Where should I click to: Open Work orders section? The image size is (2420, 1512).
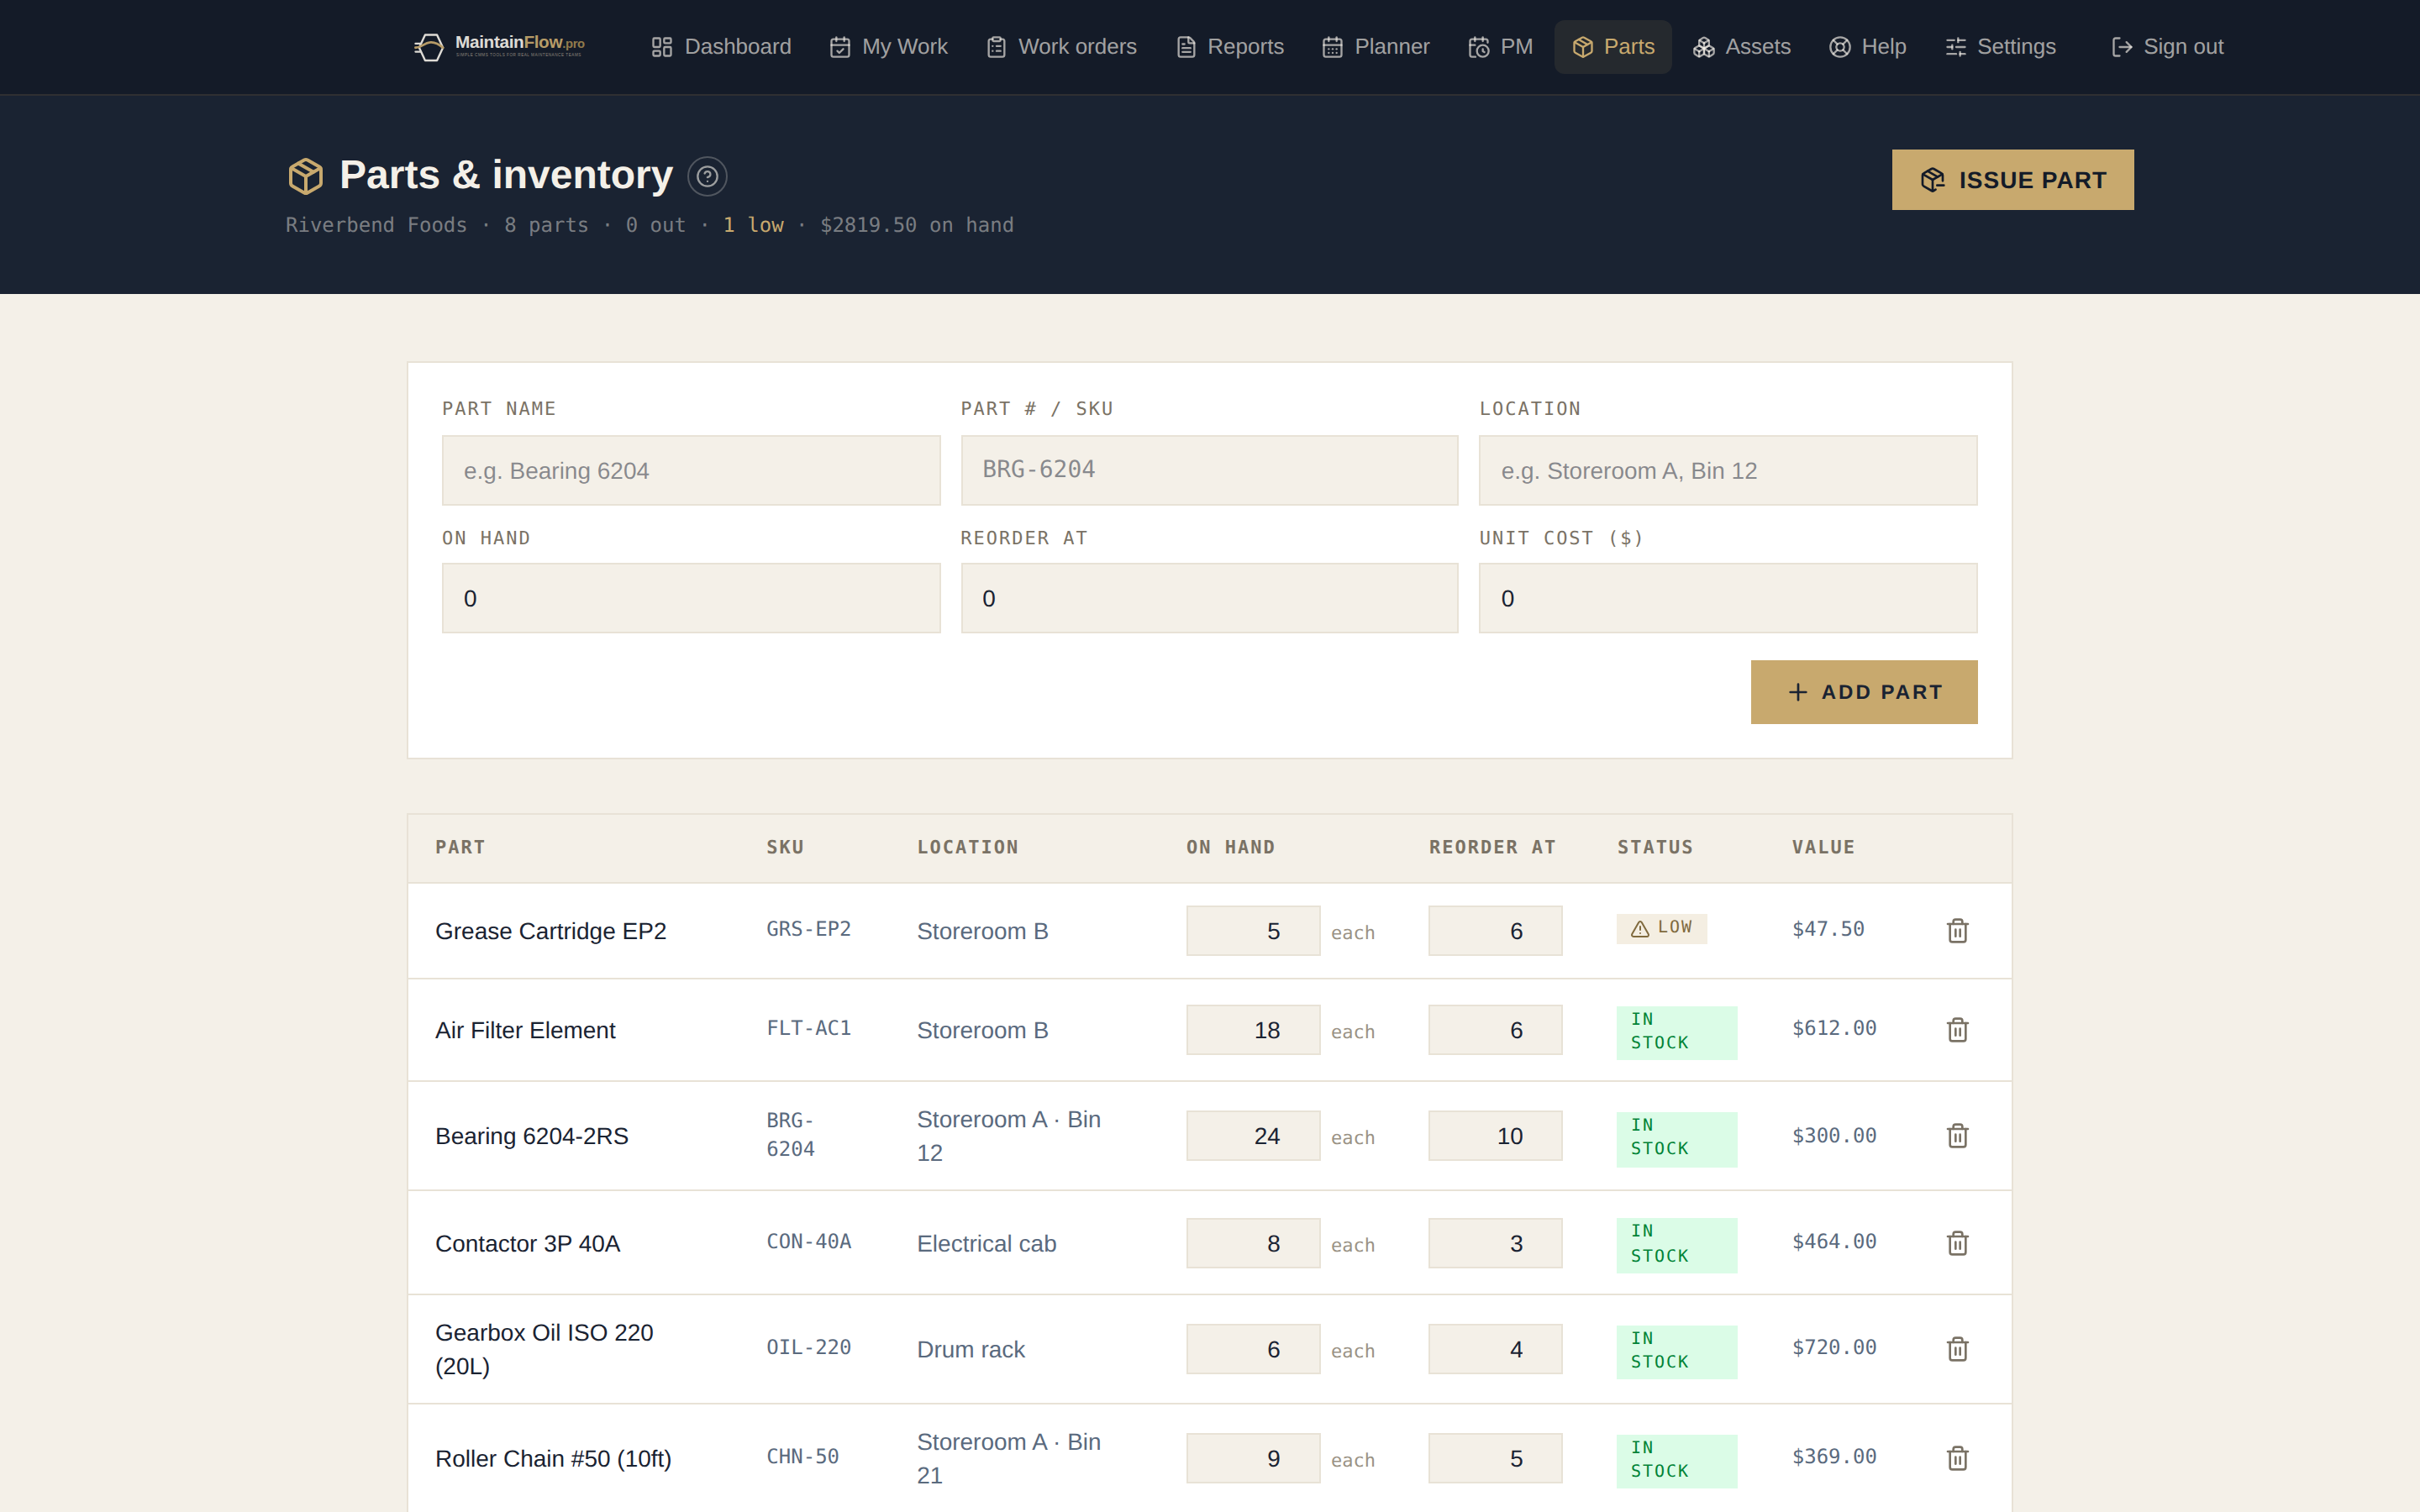(1061, 47)
